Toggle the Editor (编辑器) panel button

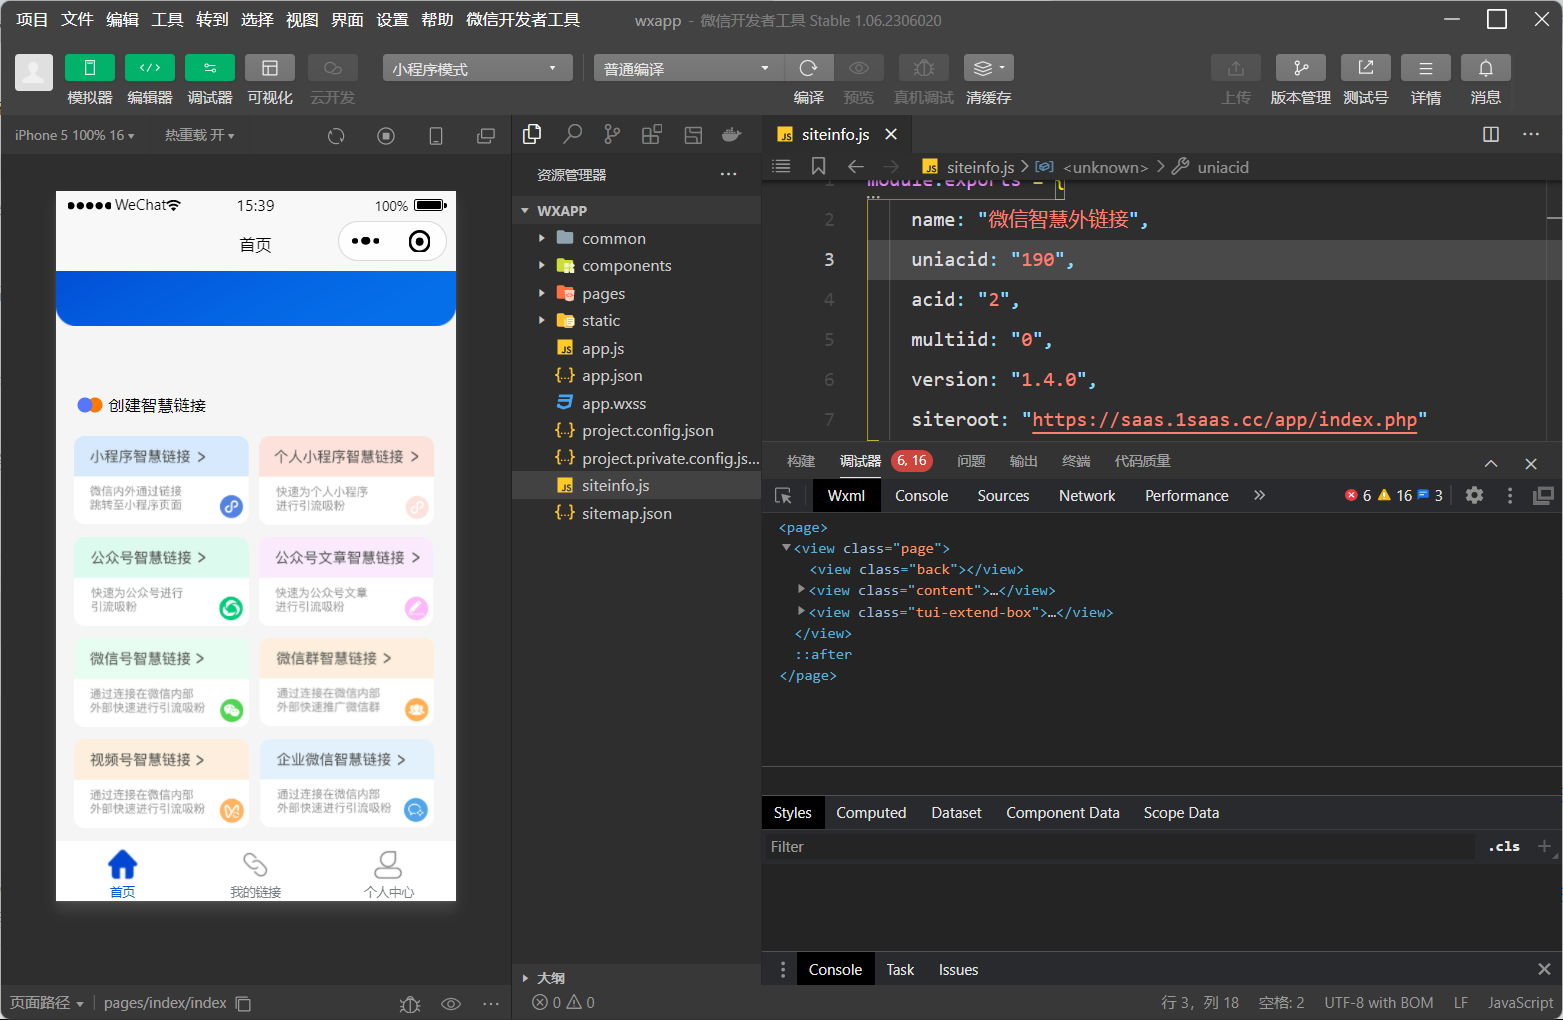pos(150,68)
